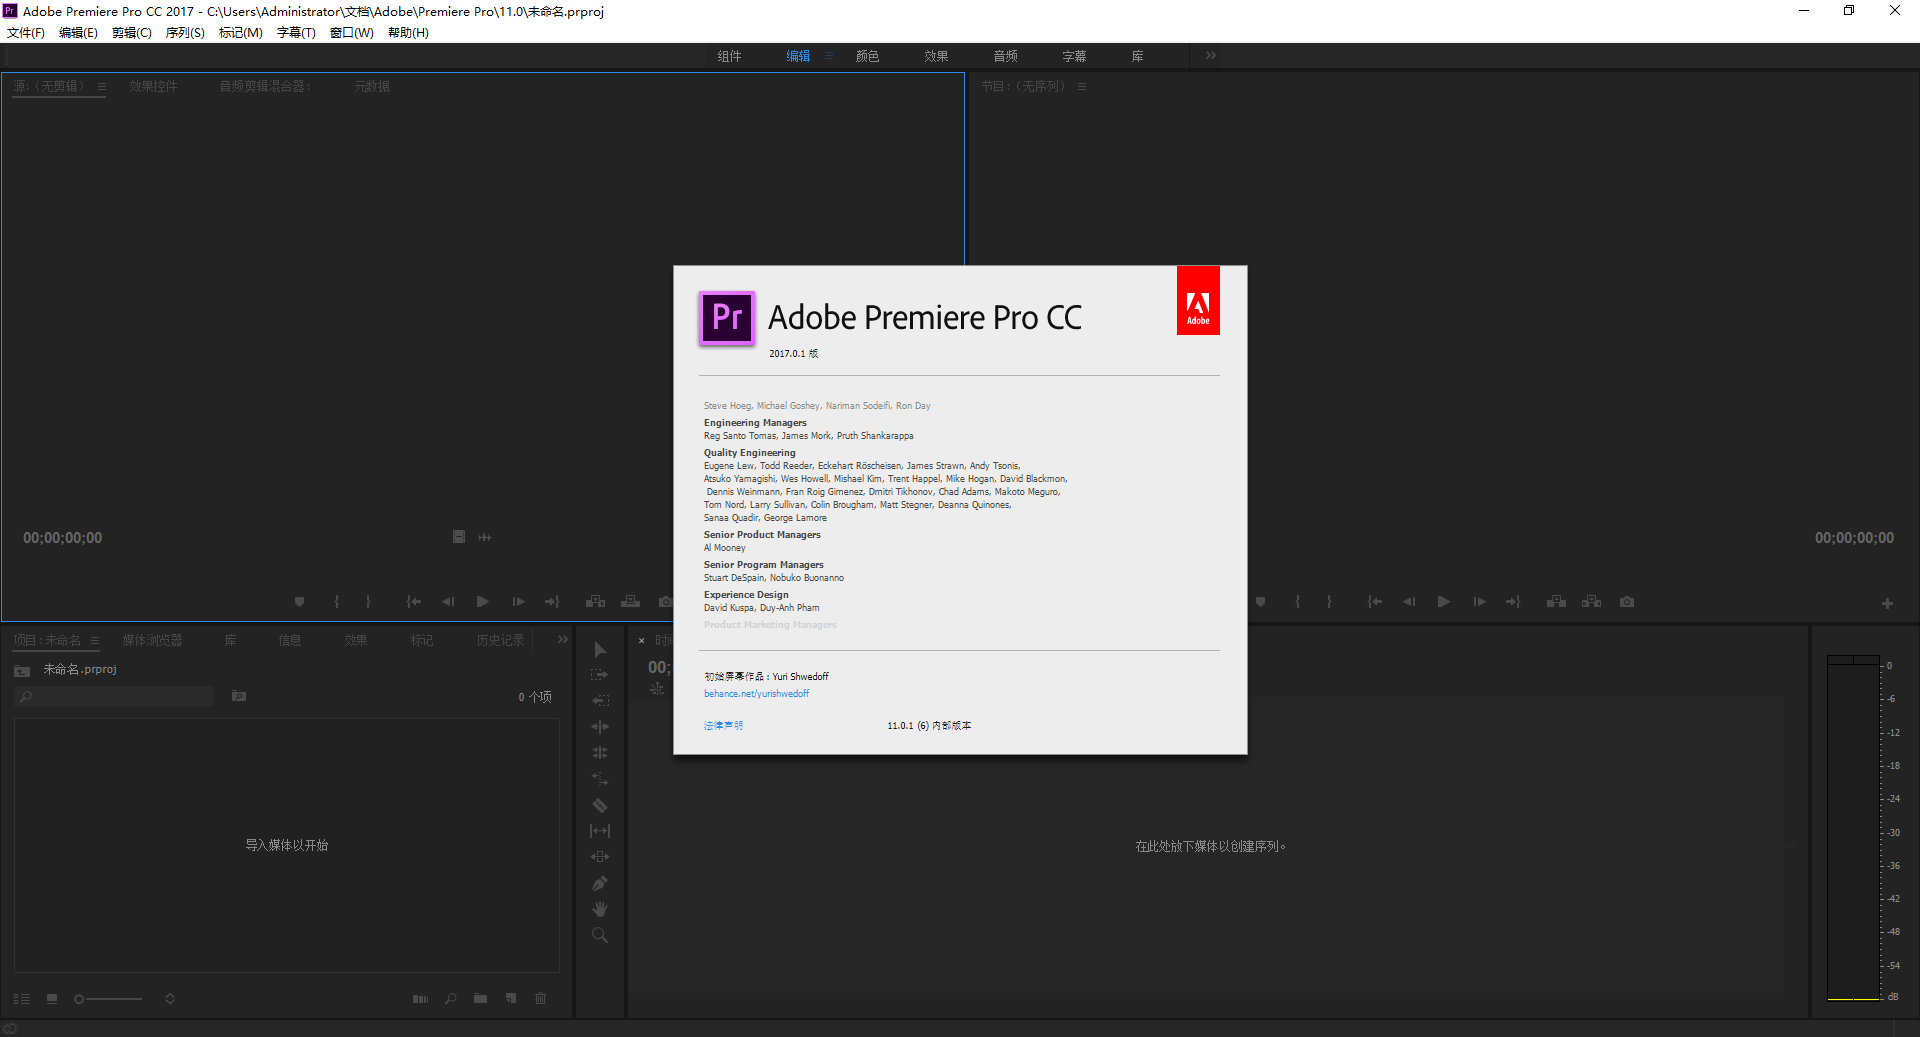Click the 法律声明 link in About dialog

click(723, 726)
